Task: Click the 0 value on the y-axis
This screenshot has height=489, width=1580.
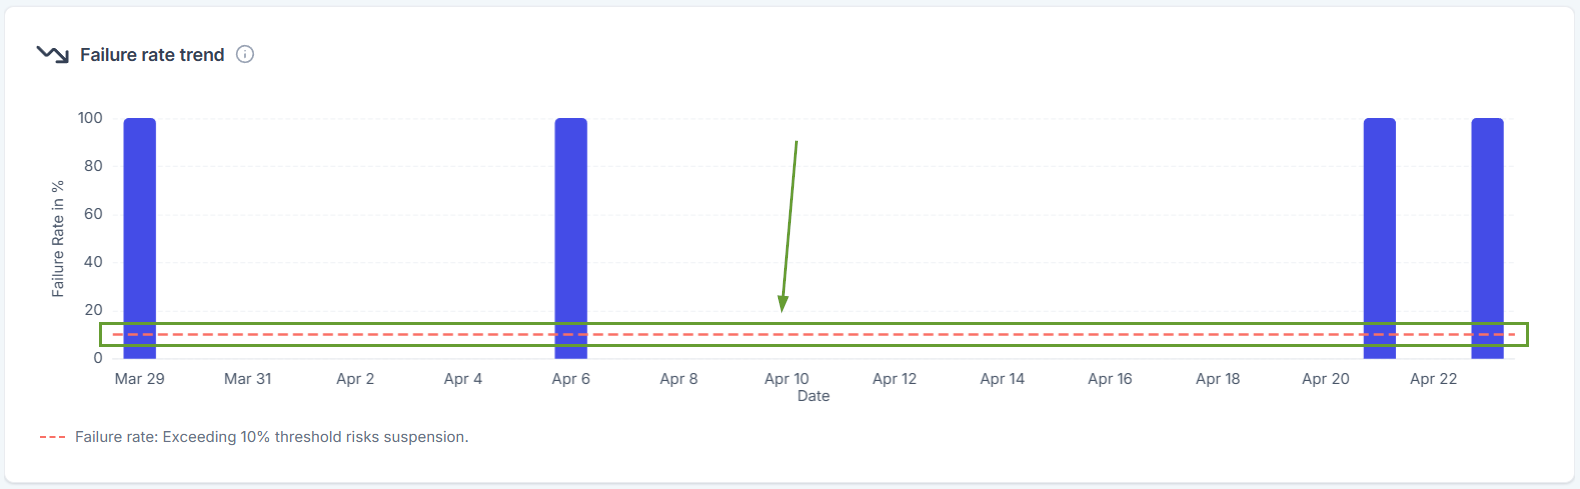Action: pos(98,358)
